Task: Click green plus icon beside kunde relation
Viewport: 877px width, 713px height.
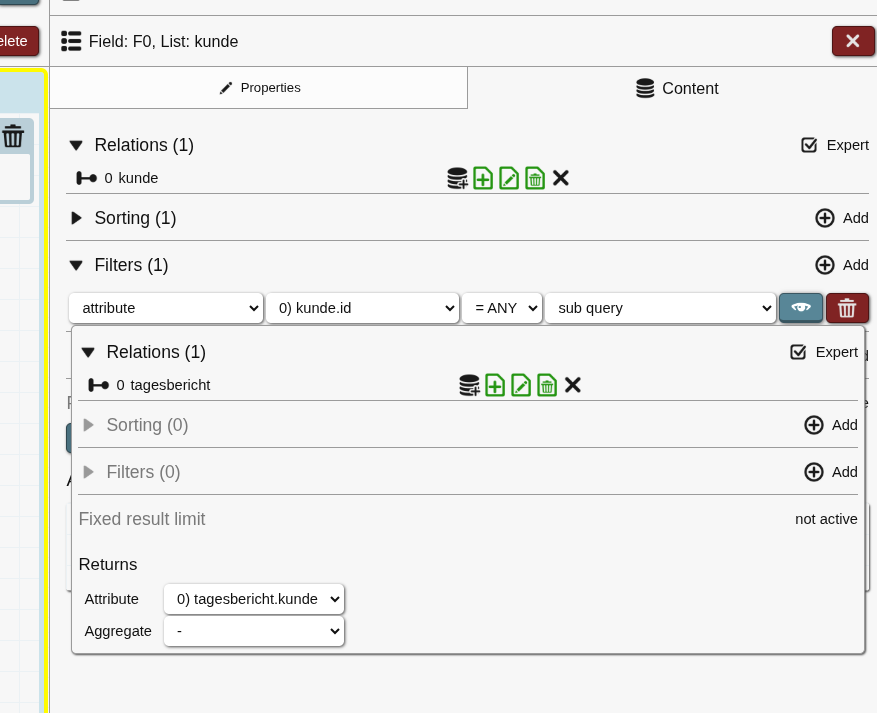Action: (483, 178)
